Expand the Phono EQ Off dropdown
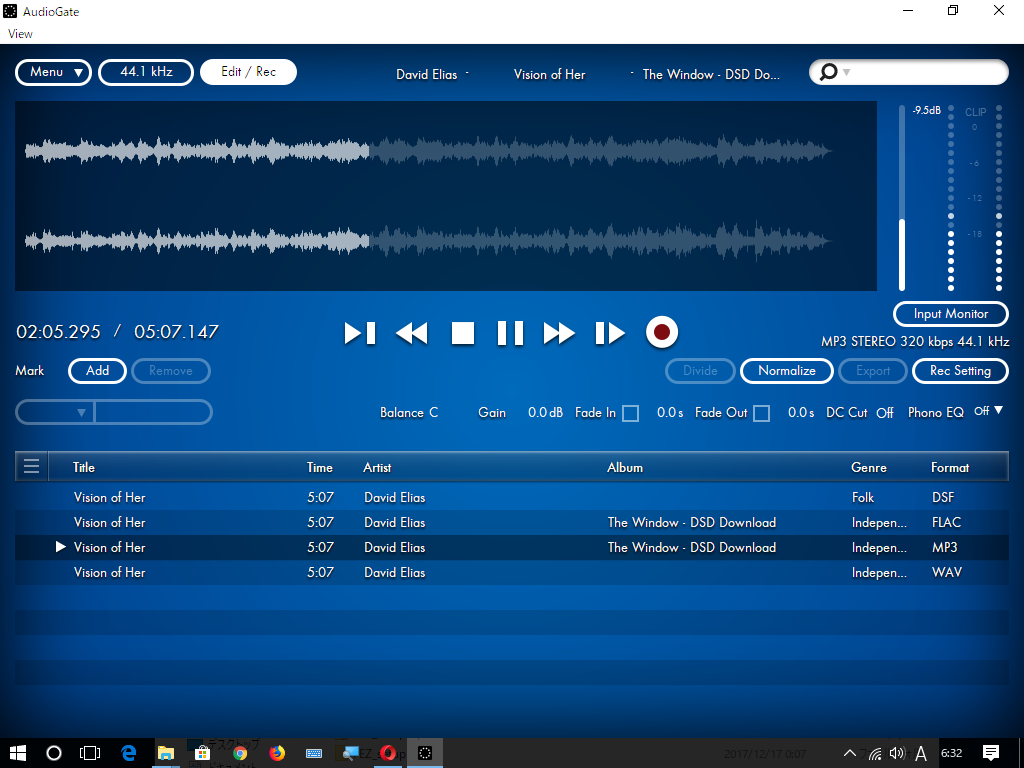Image resolution: width=1024 pixels, height=768 pixels. point(988,411)
